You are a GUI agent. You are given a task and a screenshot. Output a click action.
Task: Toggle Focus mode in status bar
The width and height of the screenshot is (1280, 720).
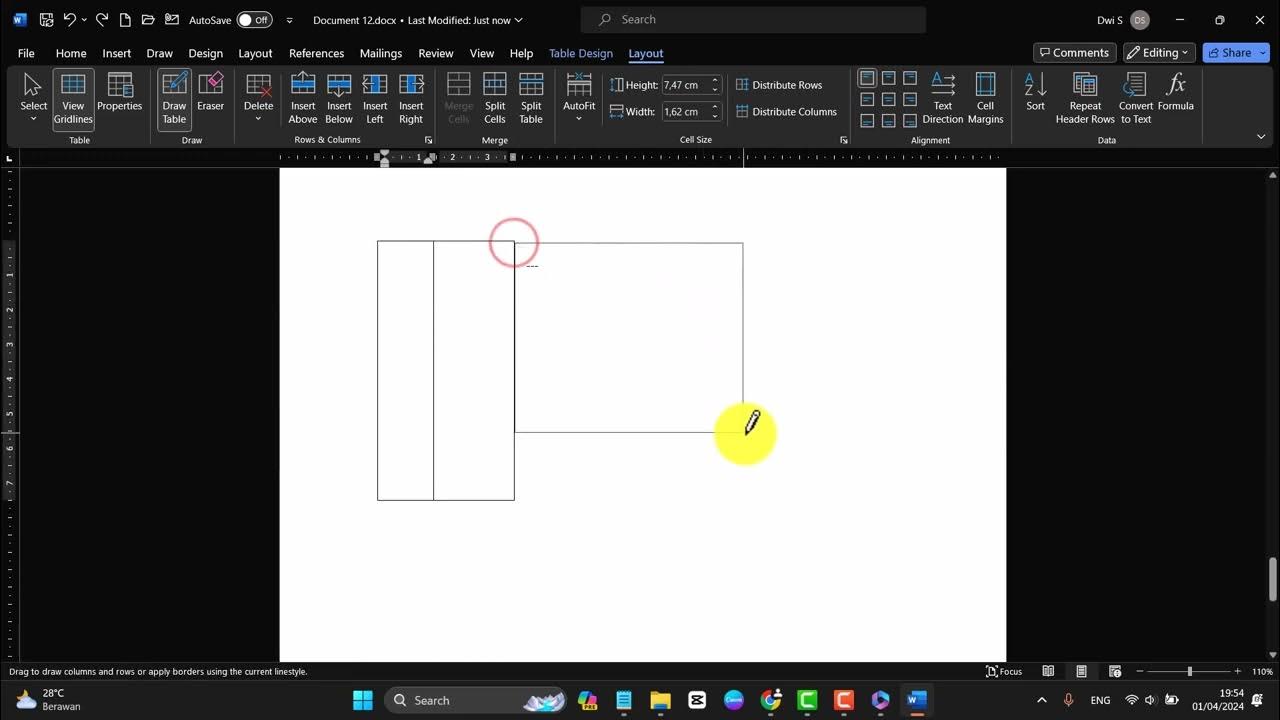point(1004,671)
